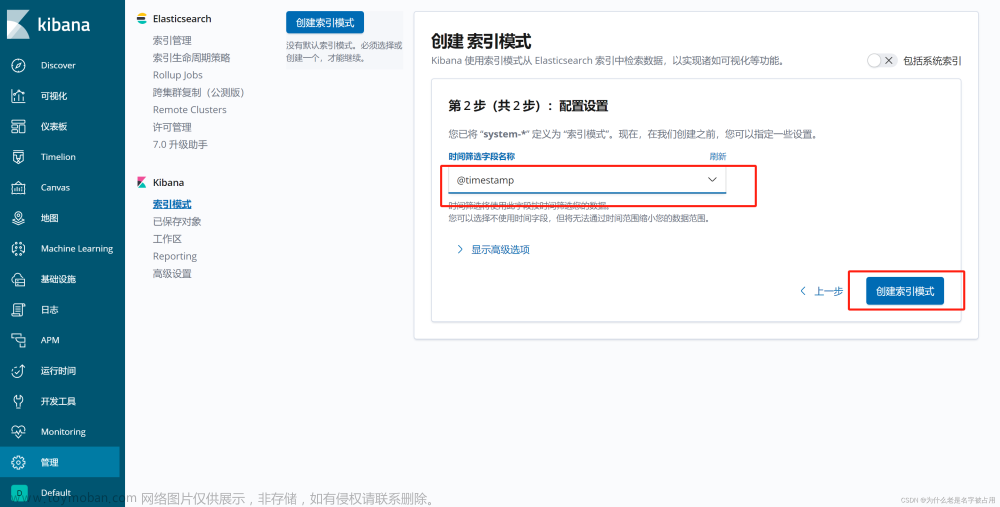Viewport: 1000px width, 507px height.
Task: Go to Discover in sidebar
Action: (x=58, y=65)
